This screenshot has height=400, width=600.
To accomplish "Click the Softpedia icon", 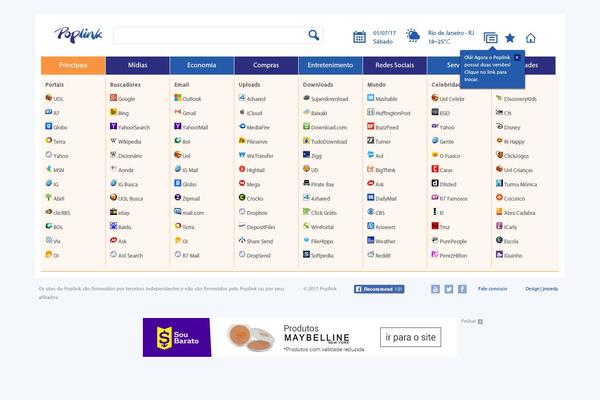I will (307, 254).
